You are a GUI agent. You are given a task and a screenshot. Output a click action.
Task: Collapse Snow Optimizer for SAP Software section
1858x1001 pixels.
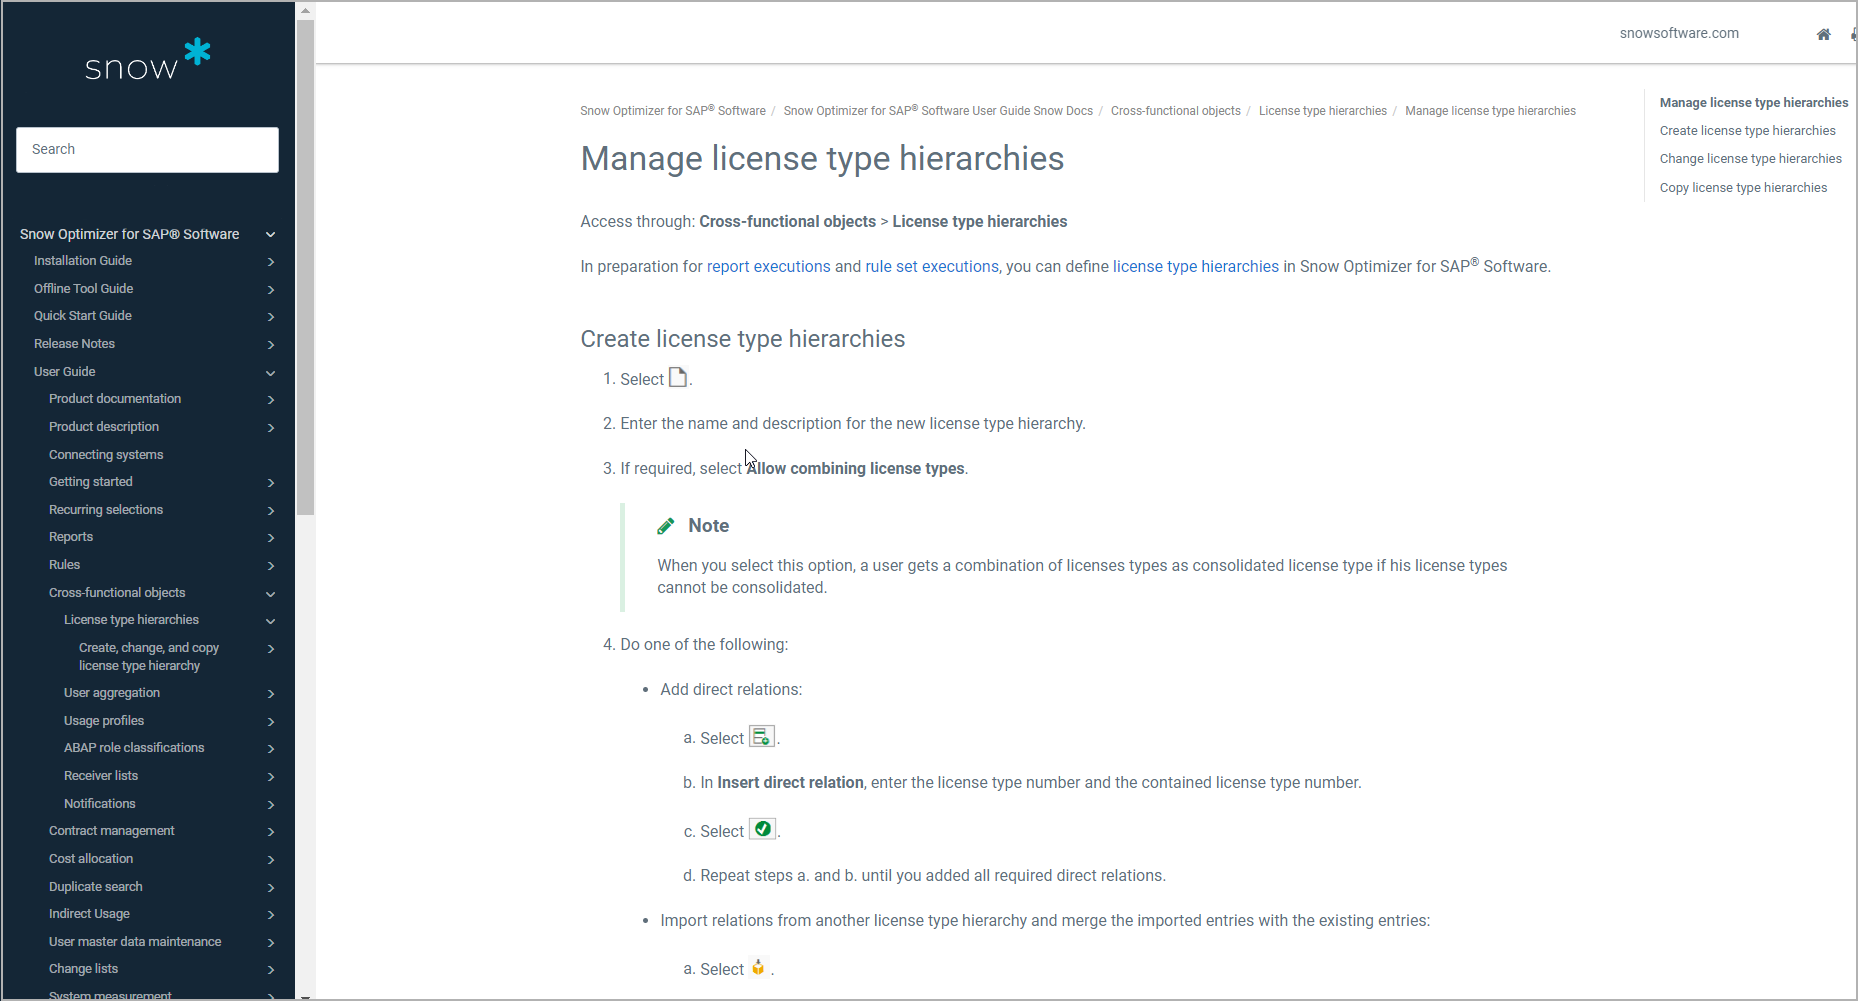(x=270, y=234)
